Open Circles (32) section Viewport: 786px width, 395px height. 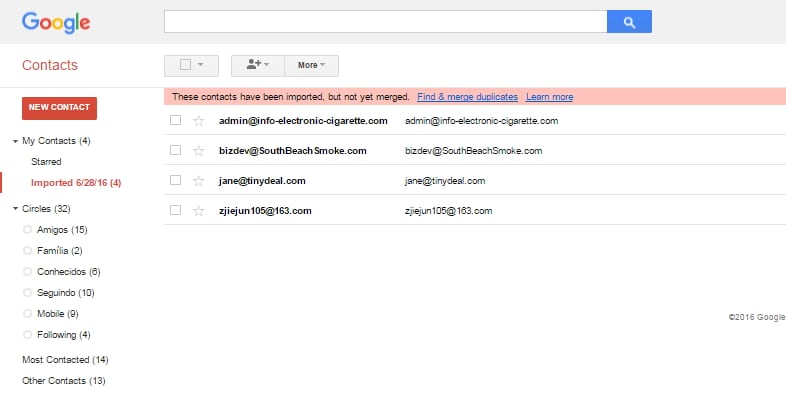click(x=46, y=209)
